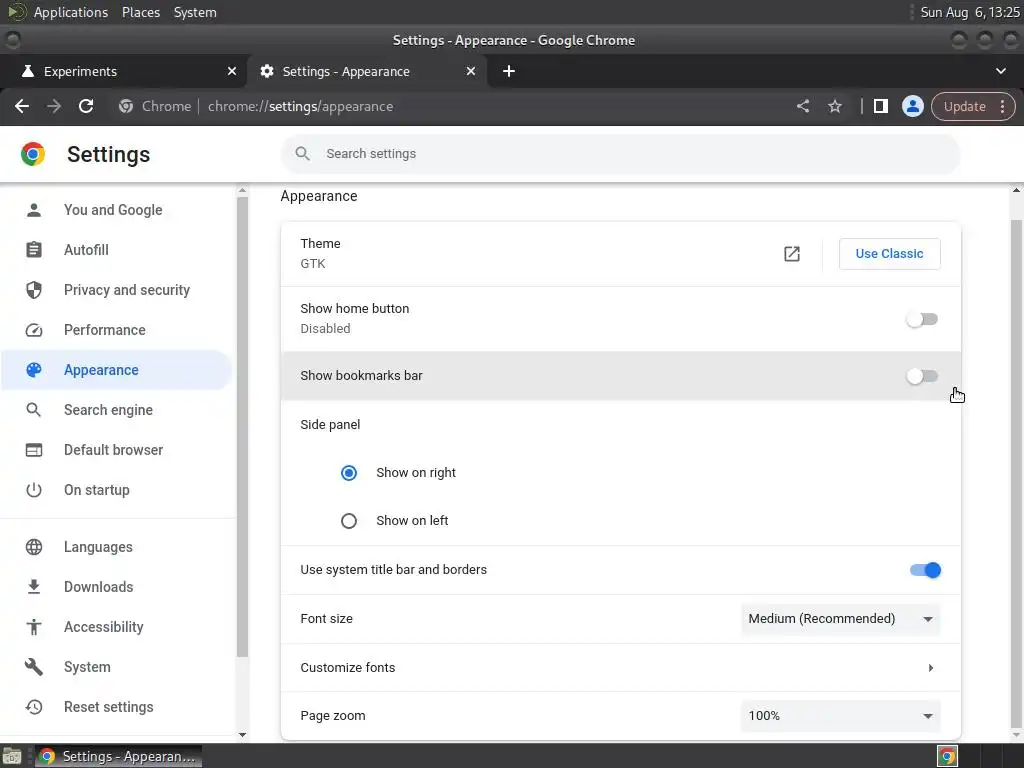Disable system title bar and borders

point(925,570)
